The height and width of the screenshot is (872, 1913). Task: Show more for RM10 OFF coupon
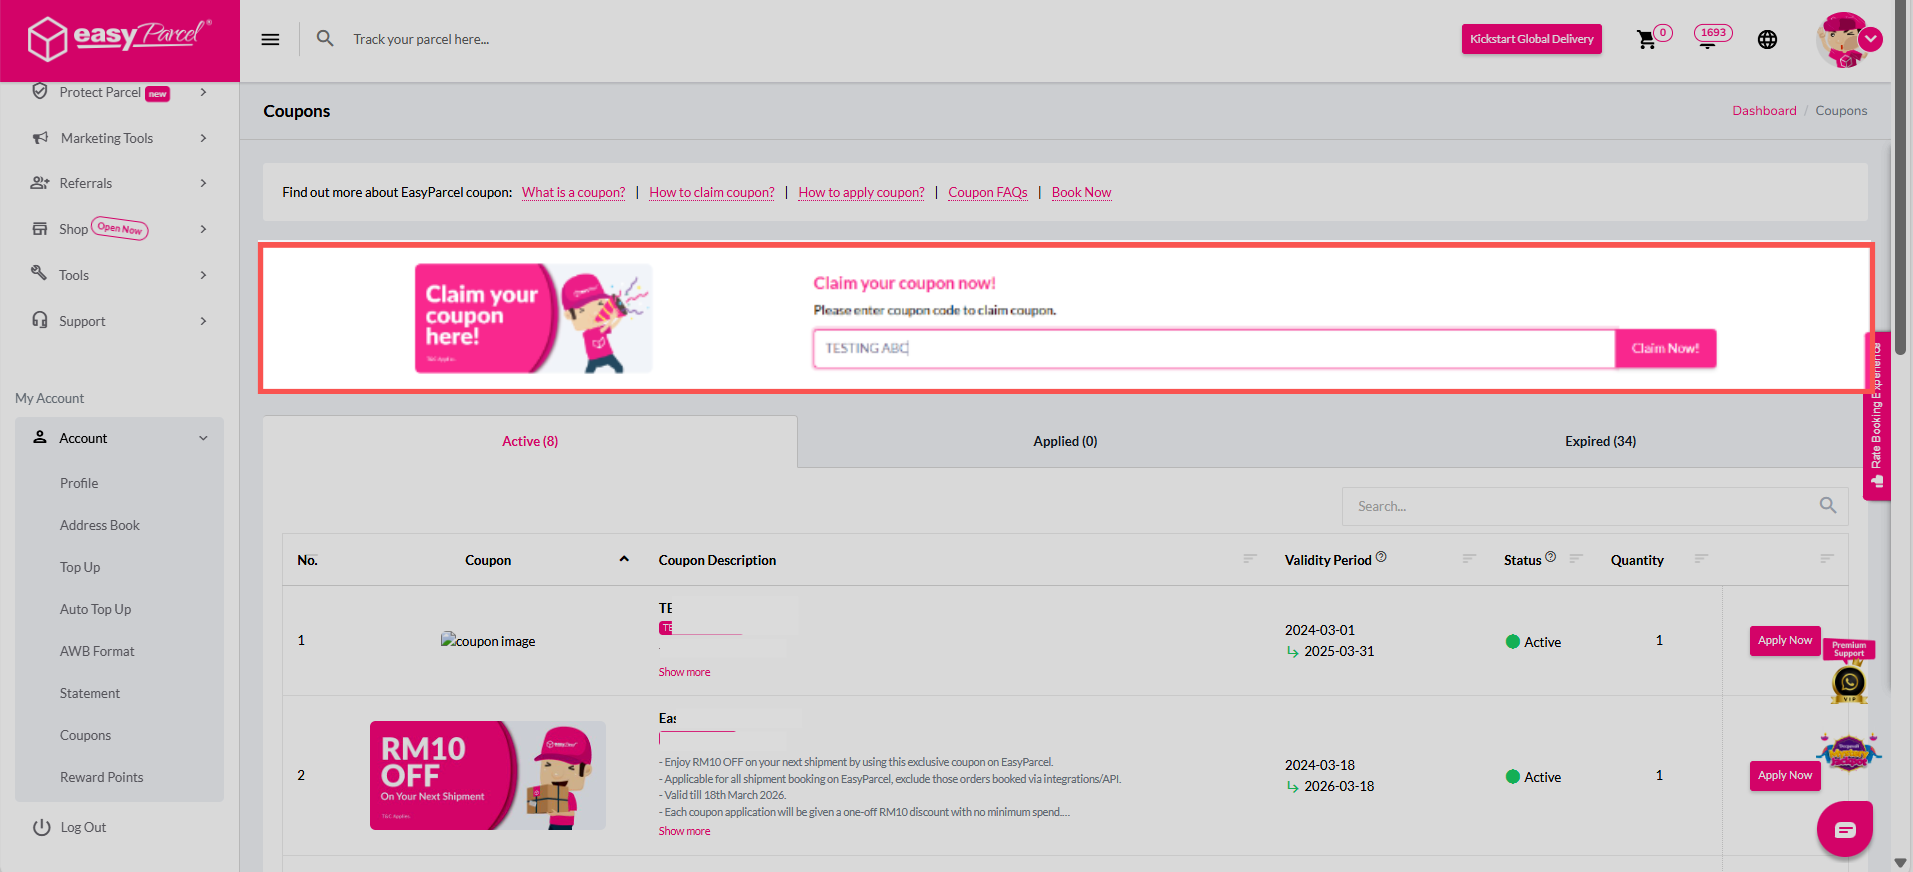coord(684,831)
